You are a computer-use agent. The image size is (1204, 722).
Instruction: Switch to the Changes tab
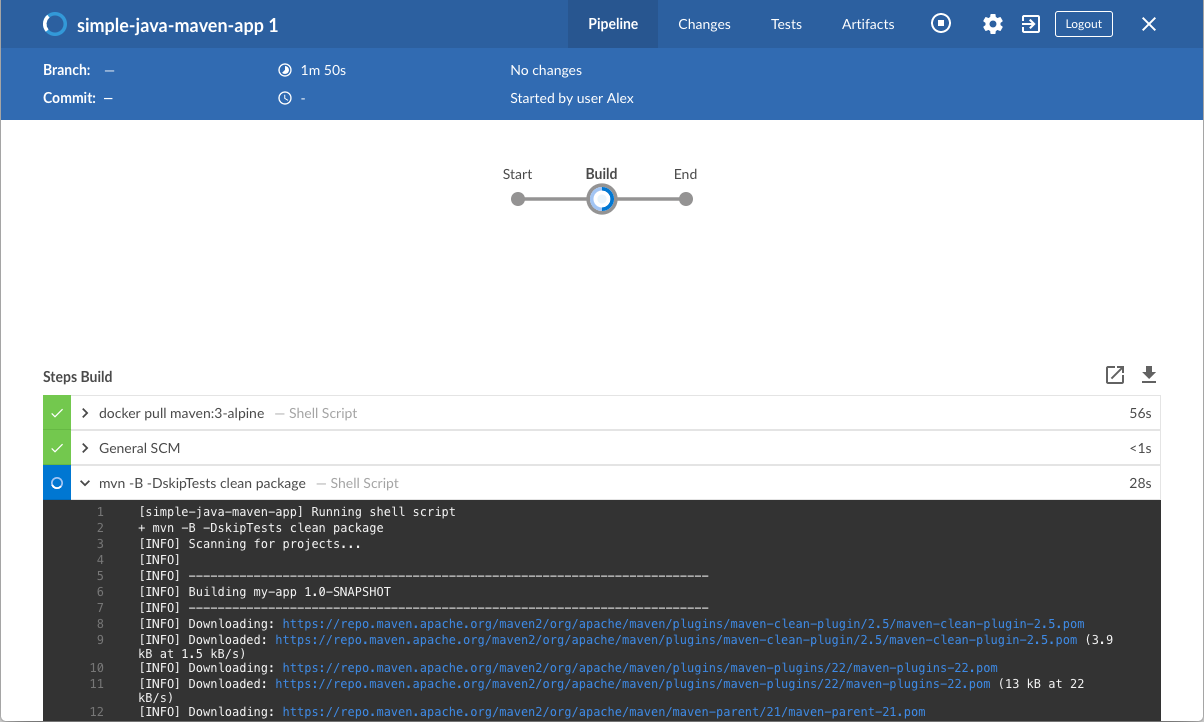pos(704,24)
